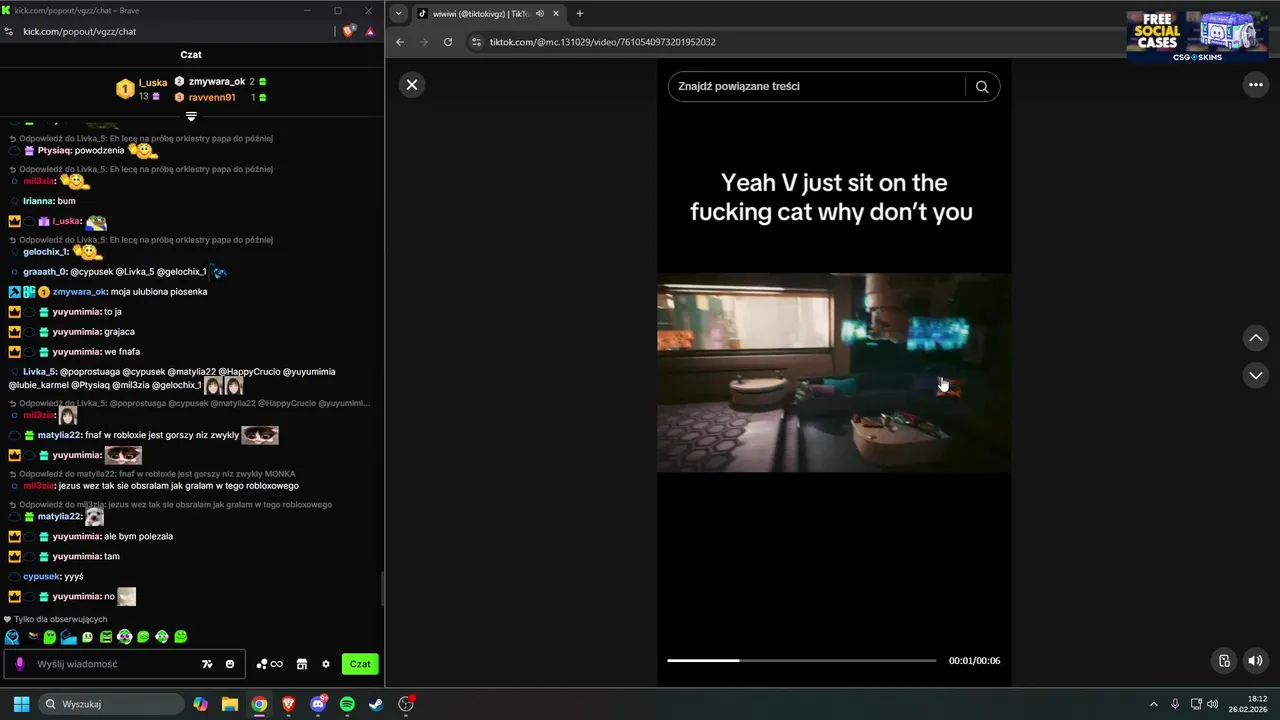The width and height of the screenshot is (1280, 720).
Task: Click the Brave Shields lion icon
Action: 349,31
